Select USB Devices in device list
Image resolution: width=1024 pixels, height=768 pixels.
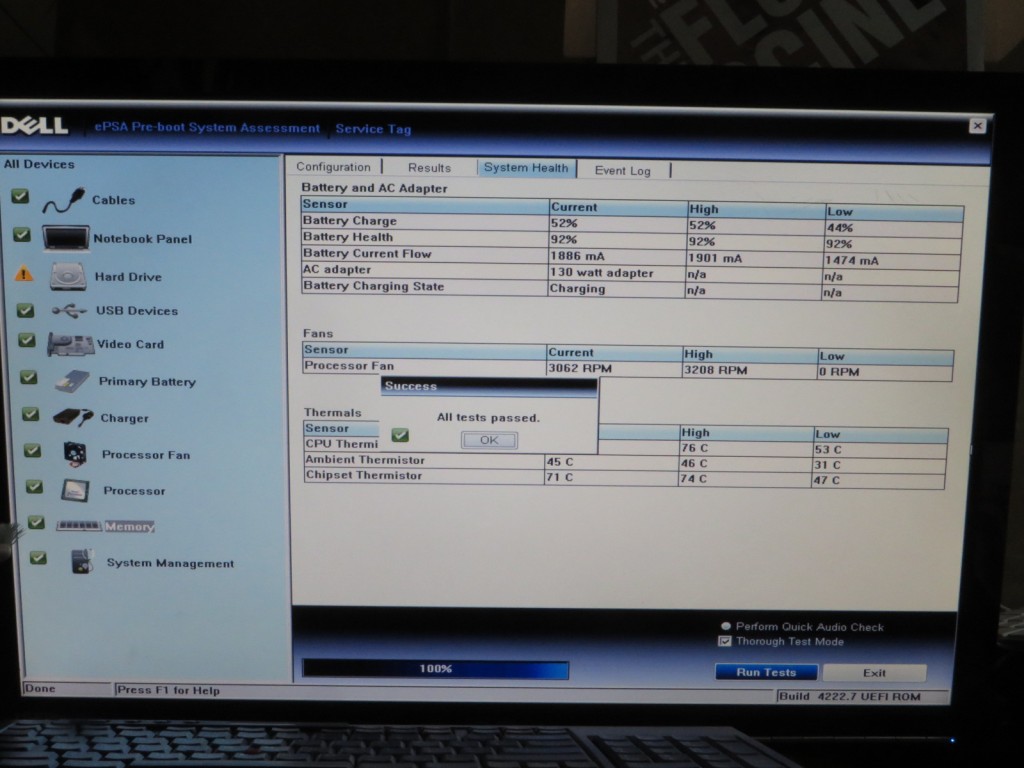[137, 311]
